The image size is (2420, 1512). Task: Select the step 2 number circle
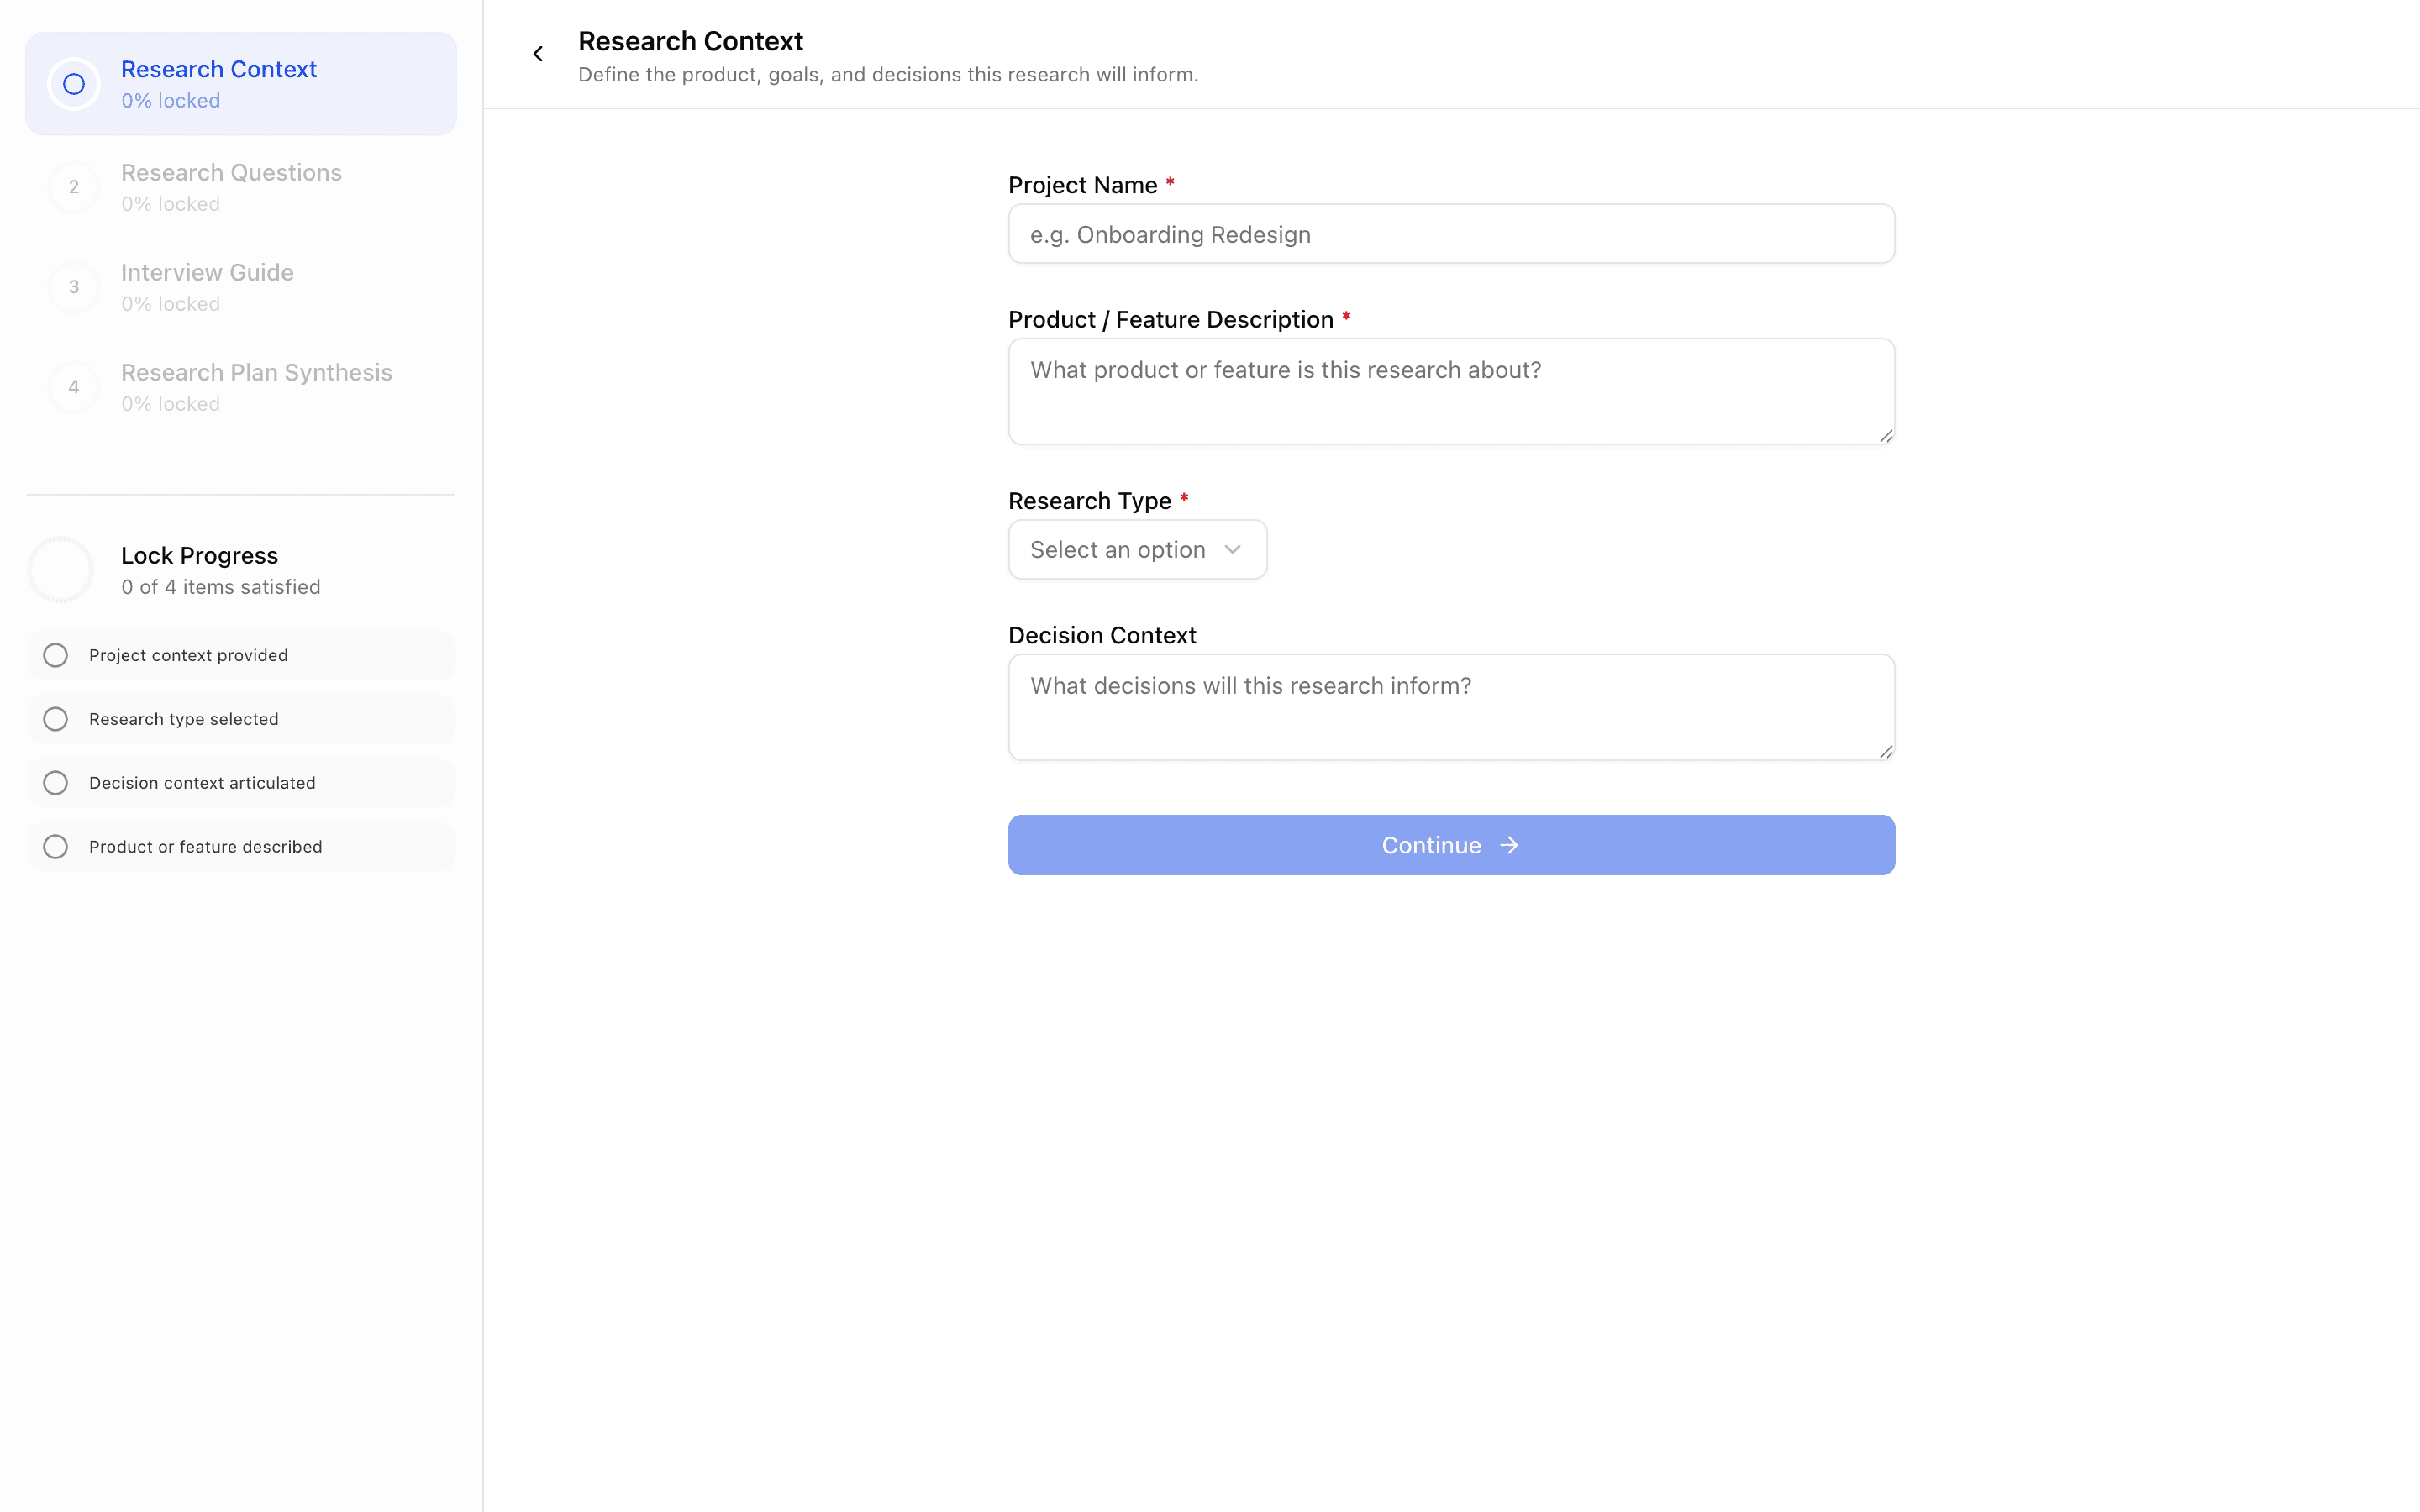click(73, 187)
